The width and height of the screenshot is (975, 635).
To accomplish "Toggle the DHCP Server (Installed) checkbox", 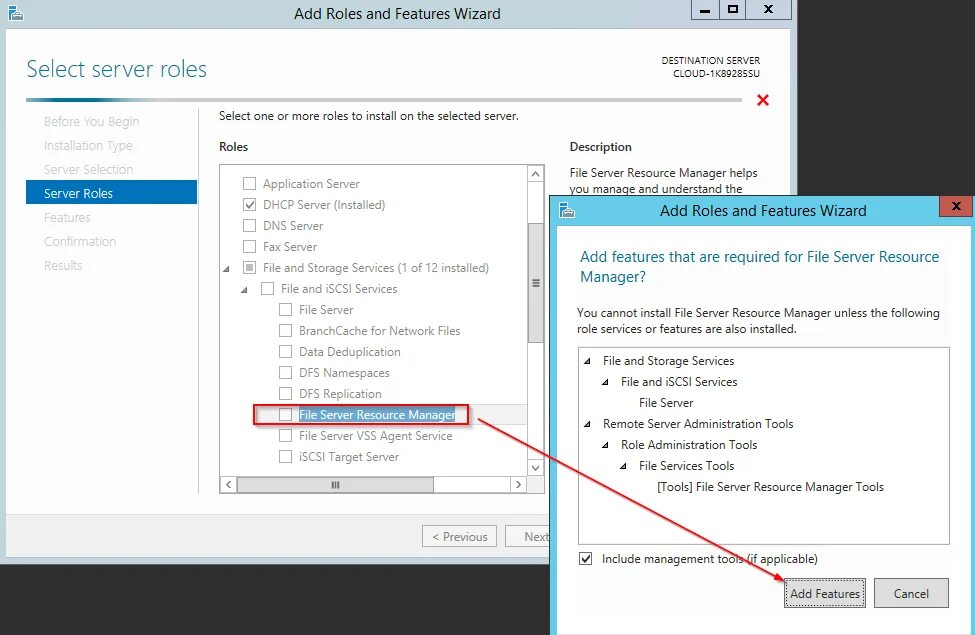I will [249, 205].
